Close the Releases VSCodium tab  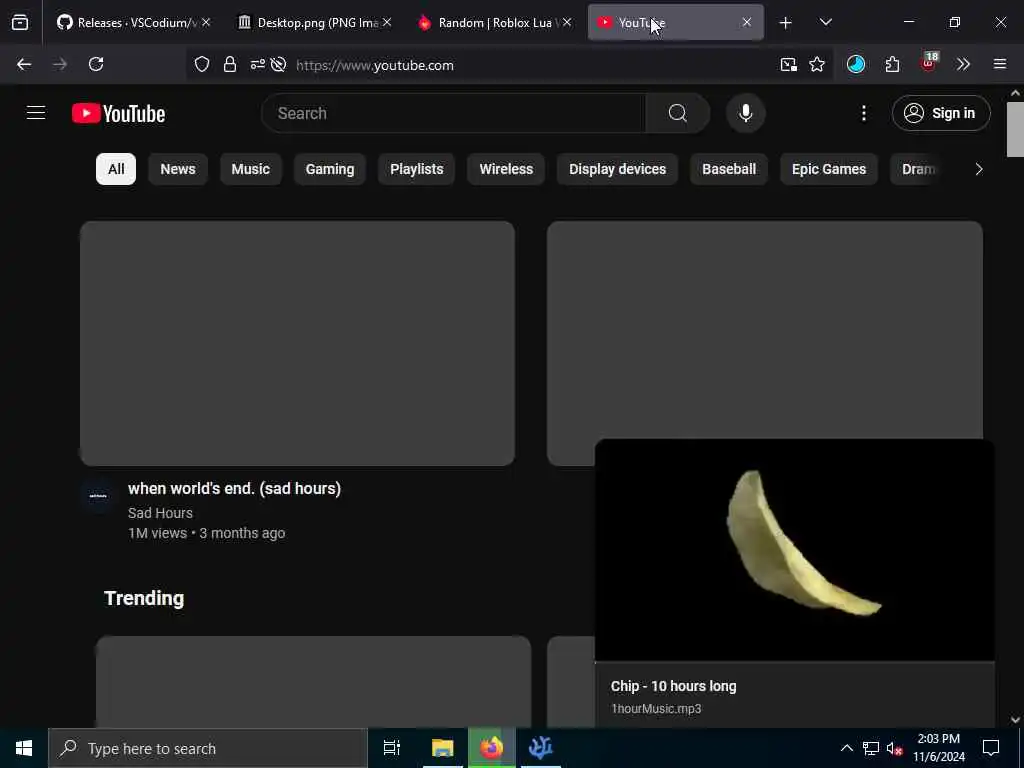[206, 22]
